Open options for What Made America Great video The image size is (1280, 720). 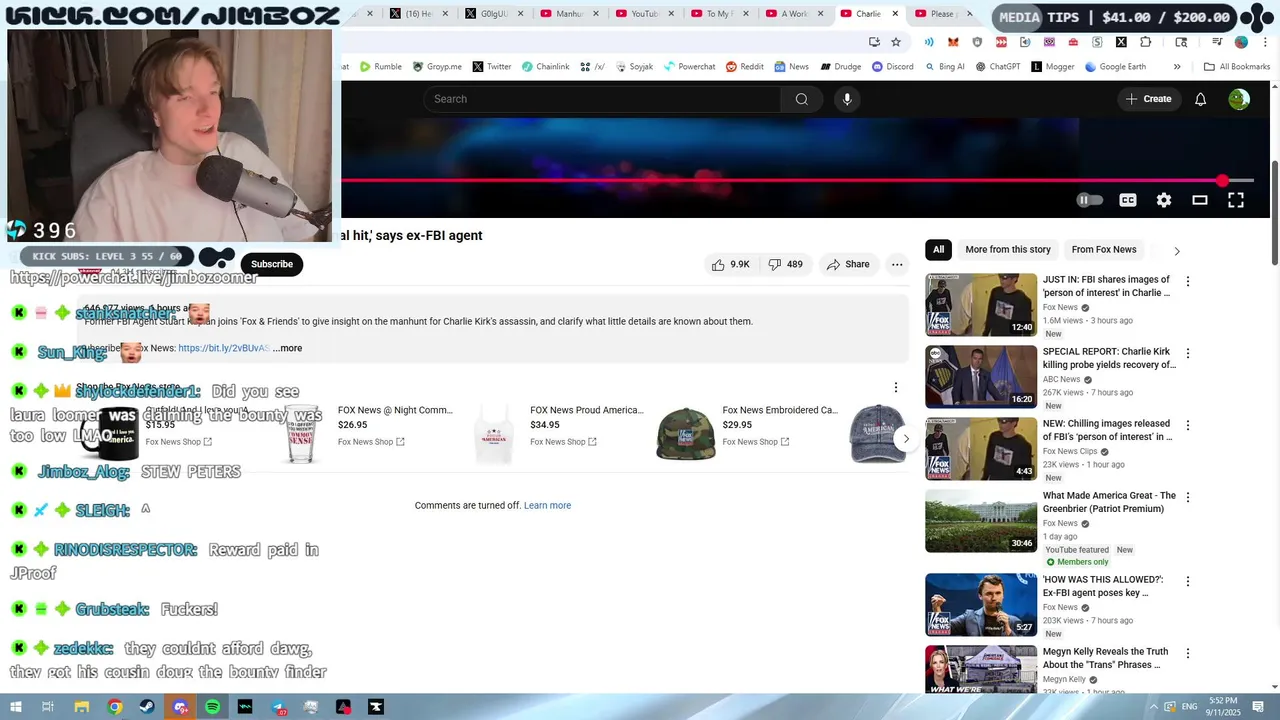click(x=1188, y=498)
